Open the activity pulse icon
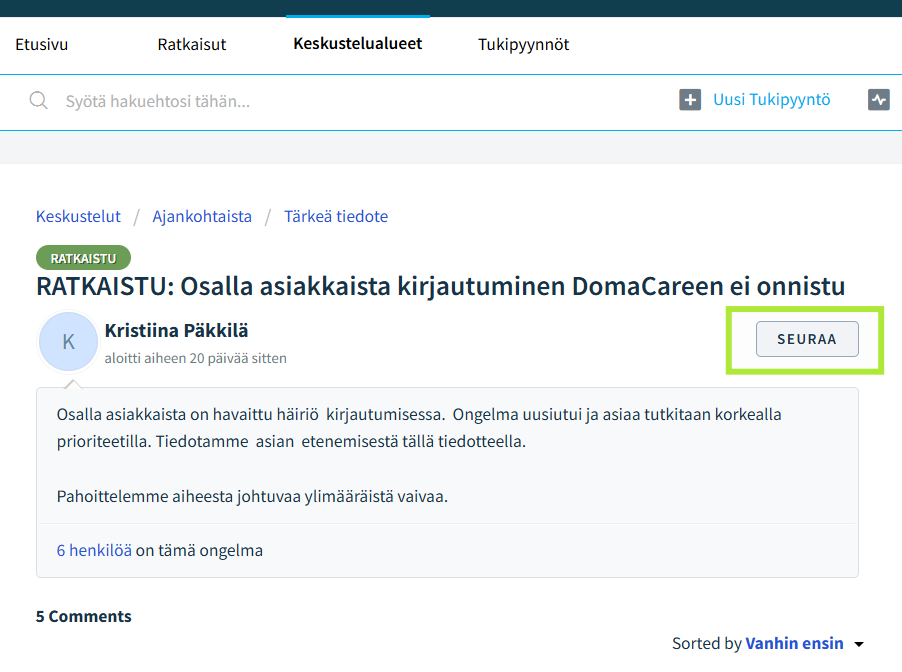 click(878, 100)
